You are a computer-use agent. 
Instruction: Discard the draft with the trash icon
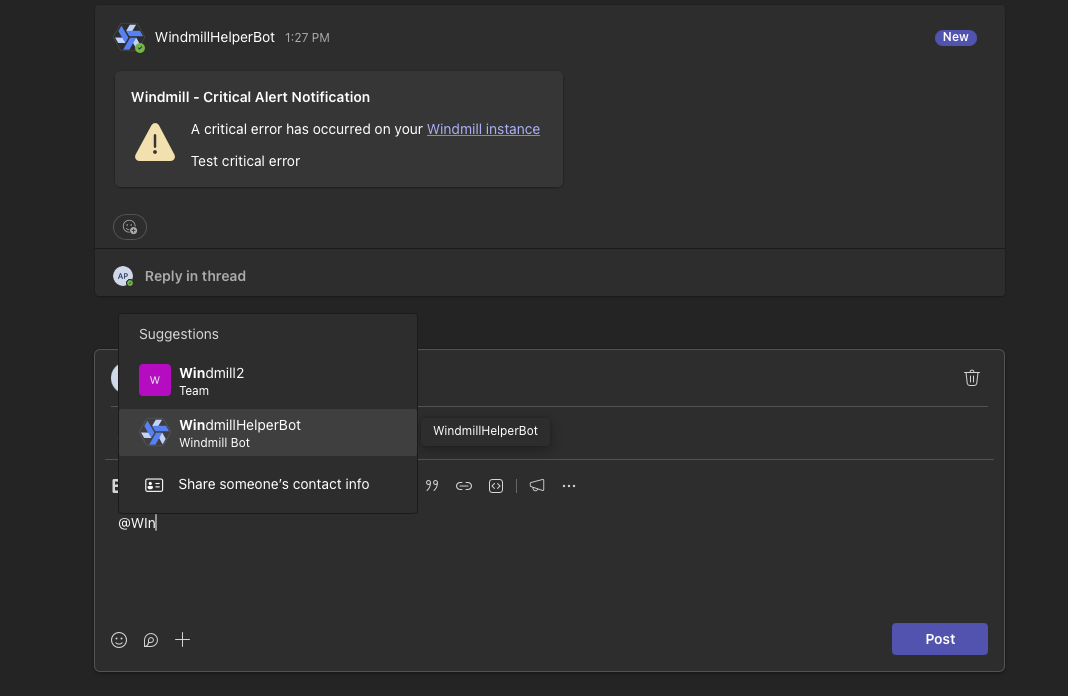[x=972, y=377]
